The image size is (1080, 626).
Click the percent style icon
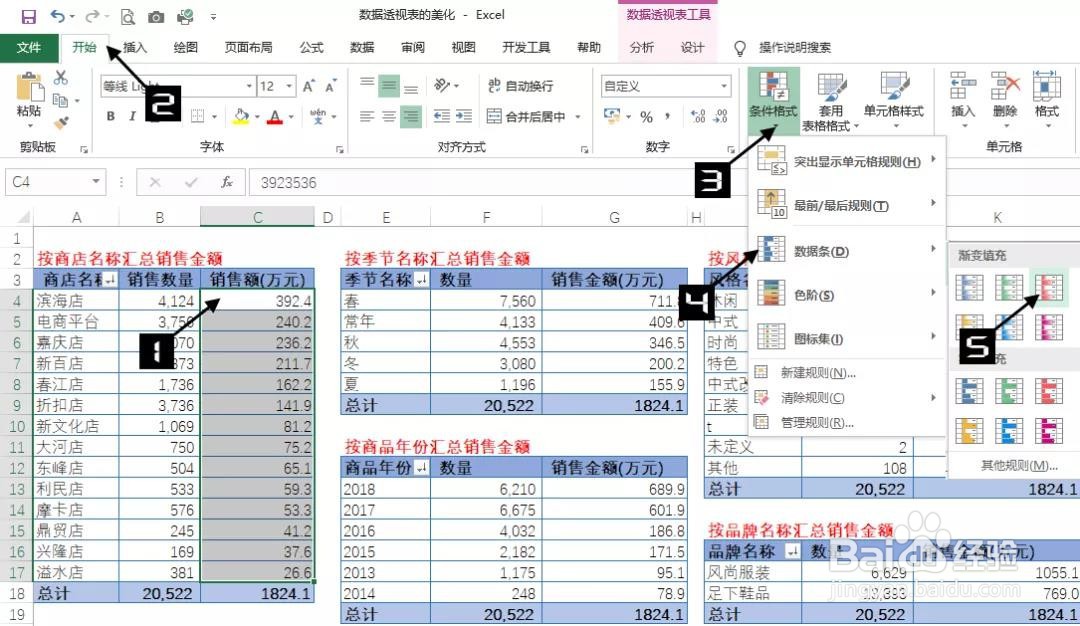click(646, 116)
